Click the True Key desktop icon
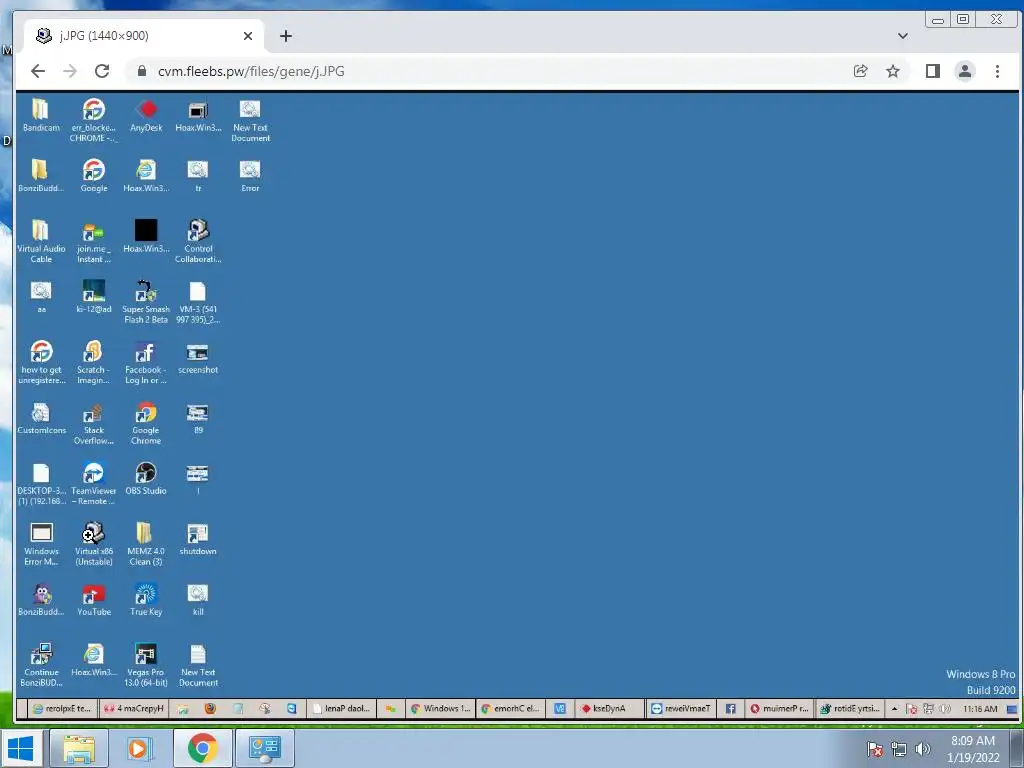The height and width of the screenshot is (768, 1024). click(146, 600)
